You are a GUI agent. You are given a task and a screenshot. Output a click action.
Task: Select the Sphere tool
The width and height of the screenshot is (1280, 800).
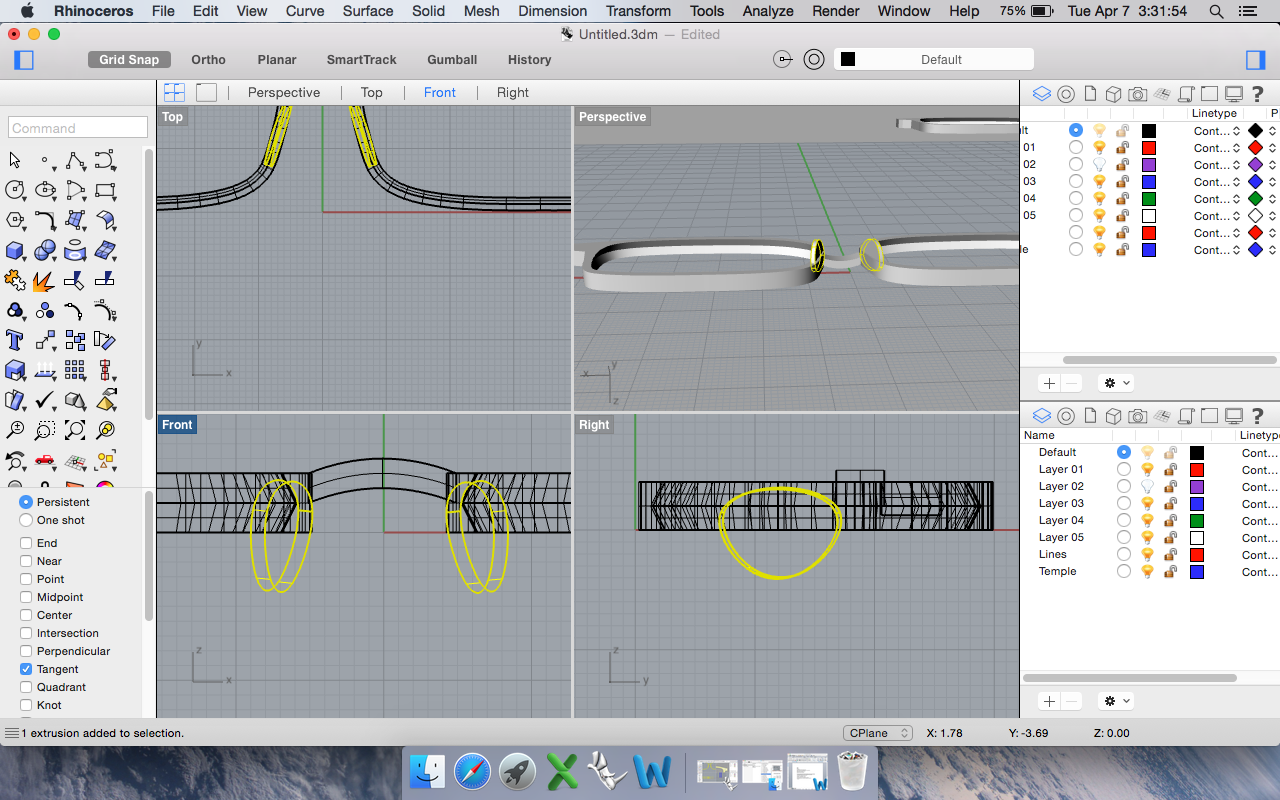[x=44, y=250]
